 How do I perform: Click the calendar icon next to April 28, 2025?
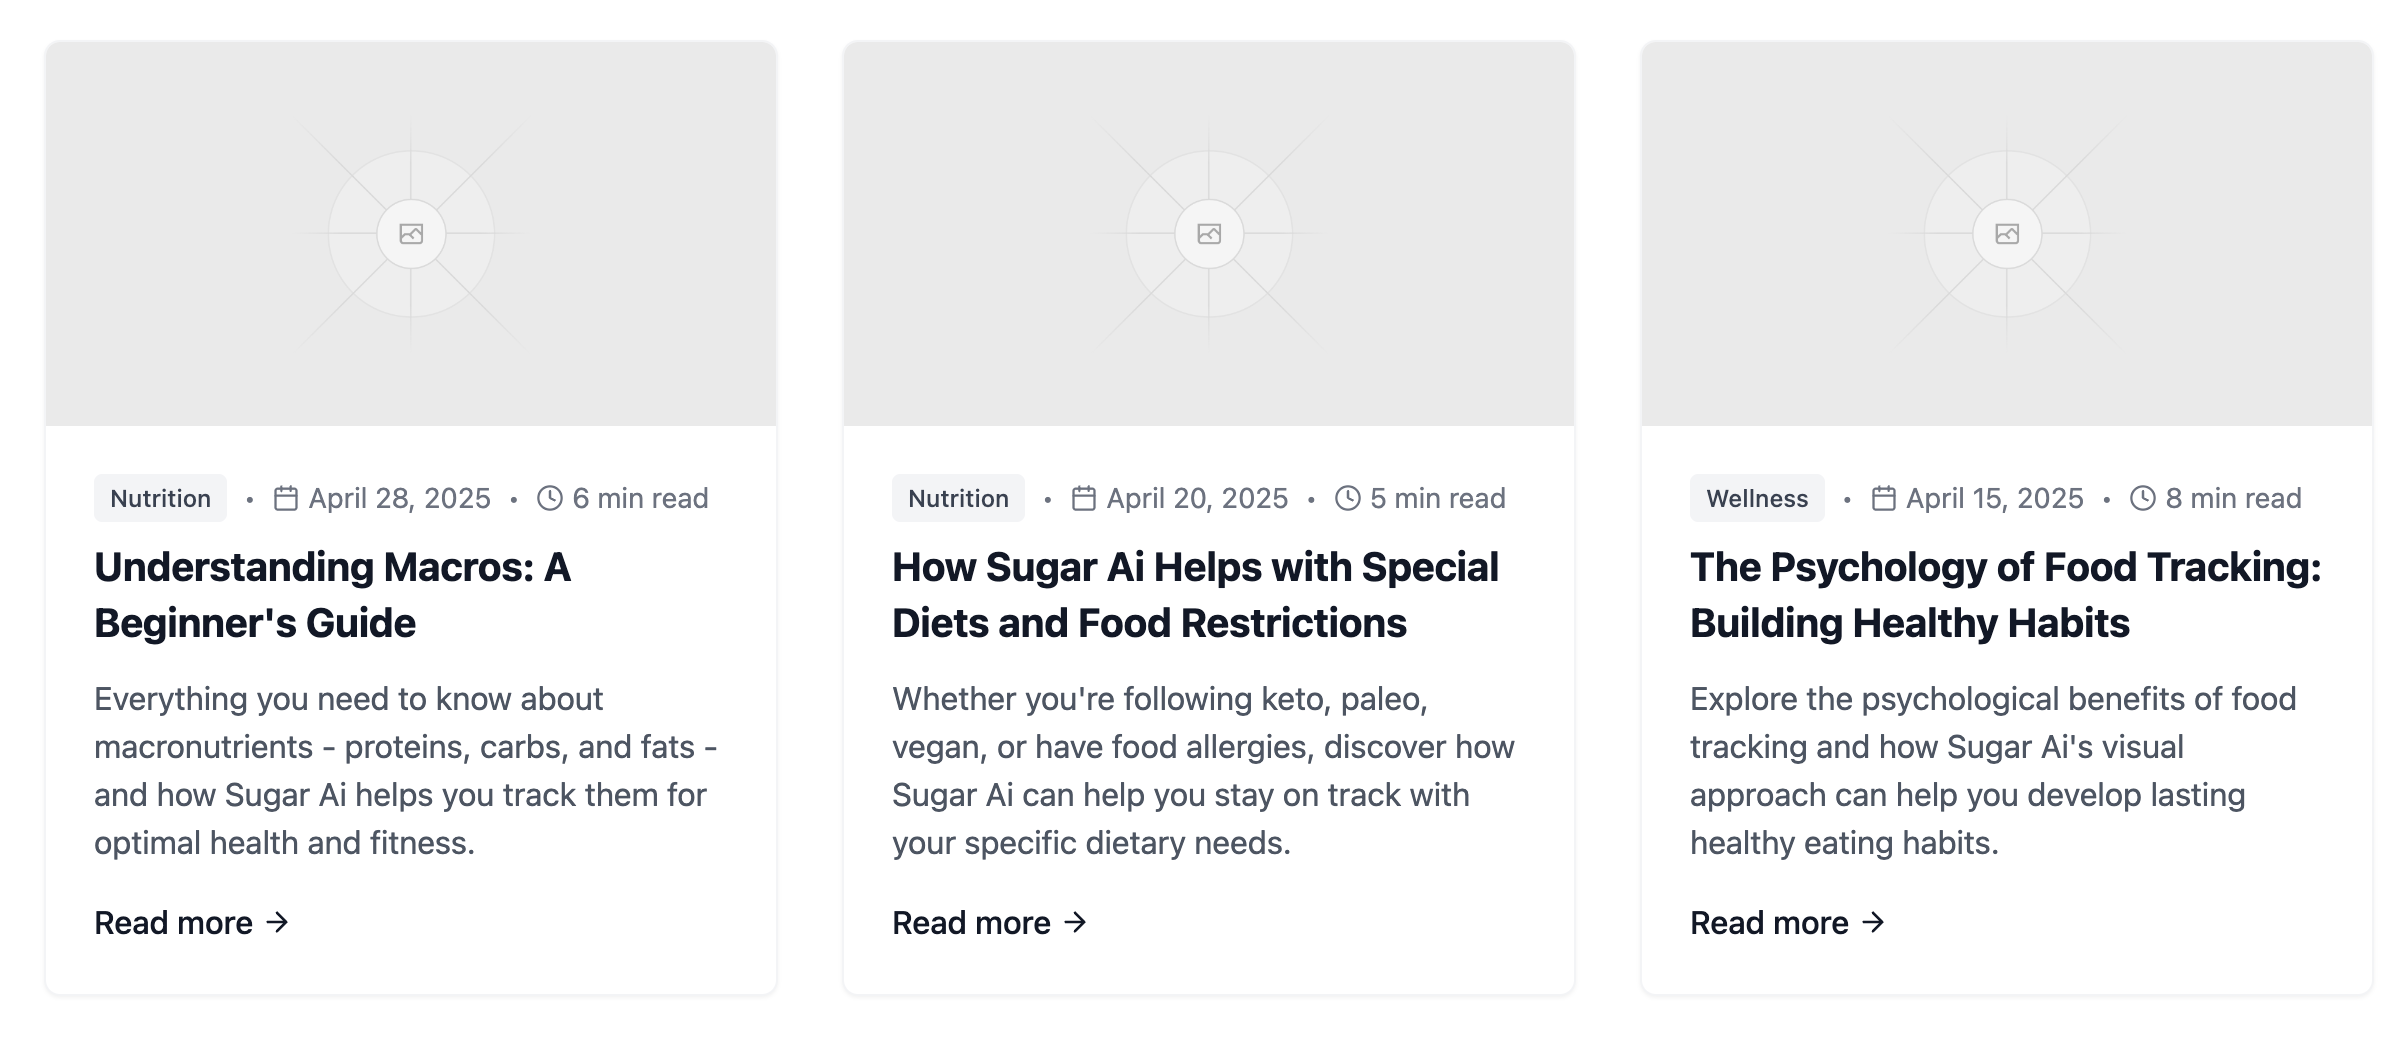286,497
